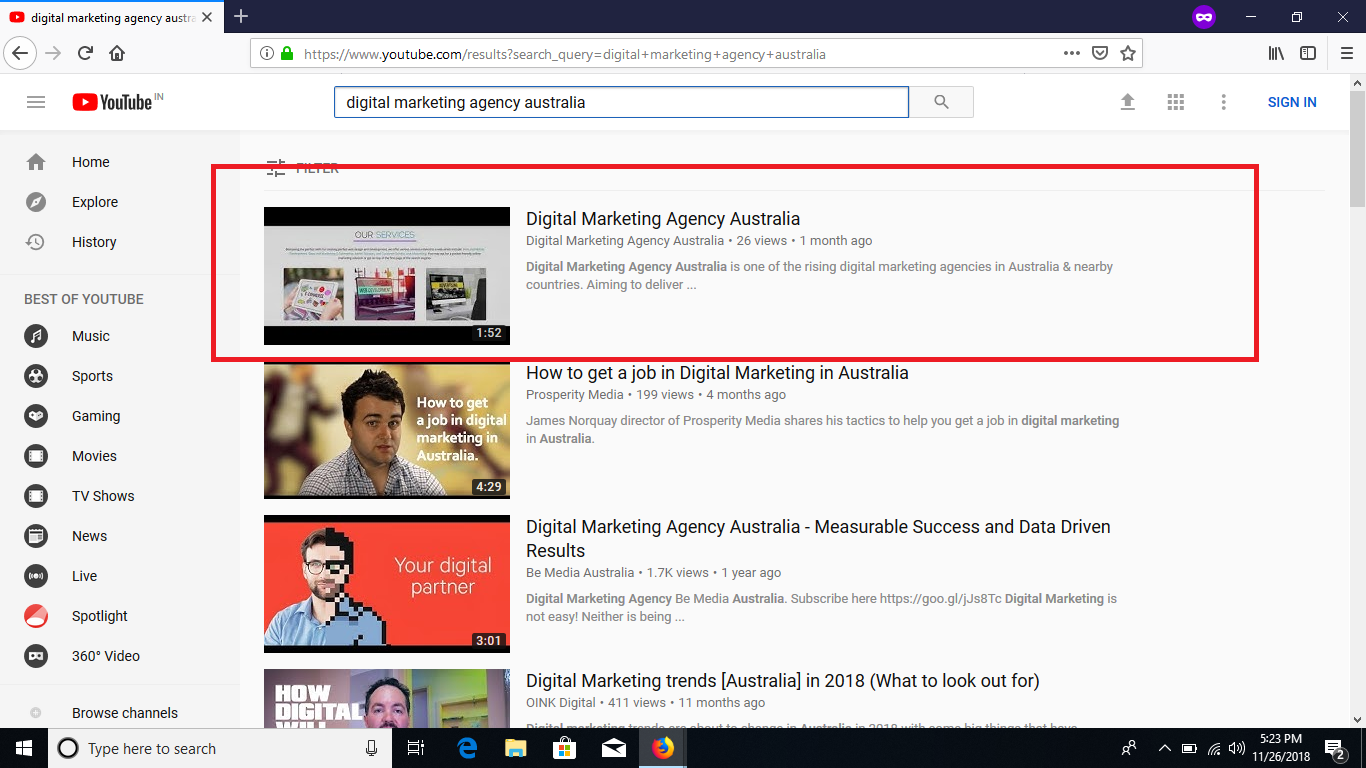Bookmark this page with star icon
Image resolution: width=1366 pixels, height=768 pixels.
(x=1128, y=54)
